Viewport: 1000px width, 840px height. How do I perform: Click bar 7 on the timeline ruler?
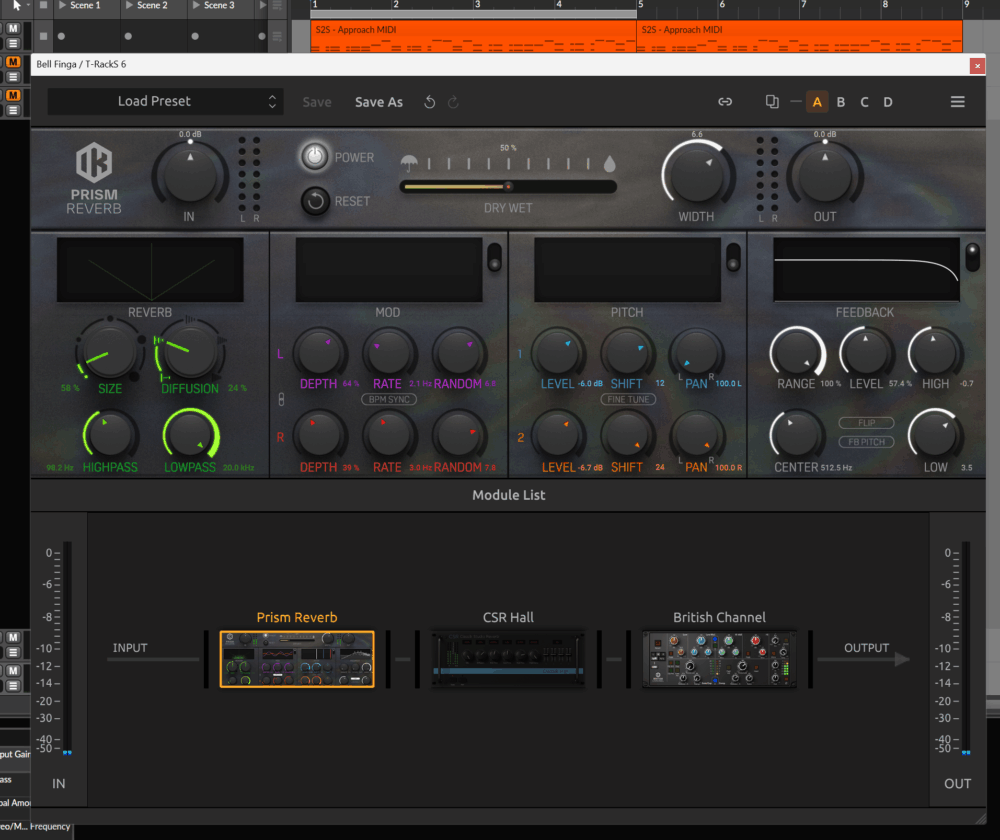click(804, 5)
